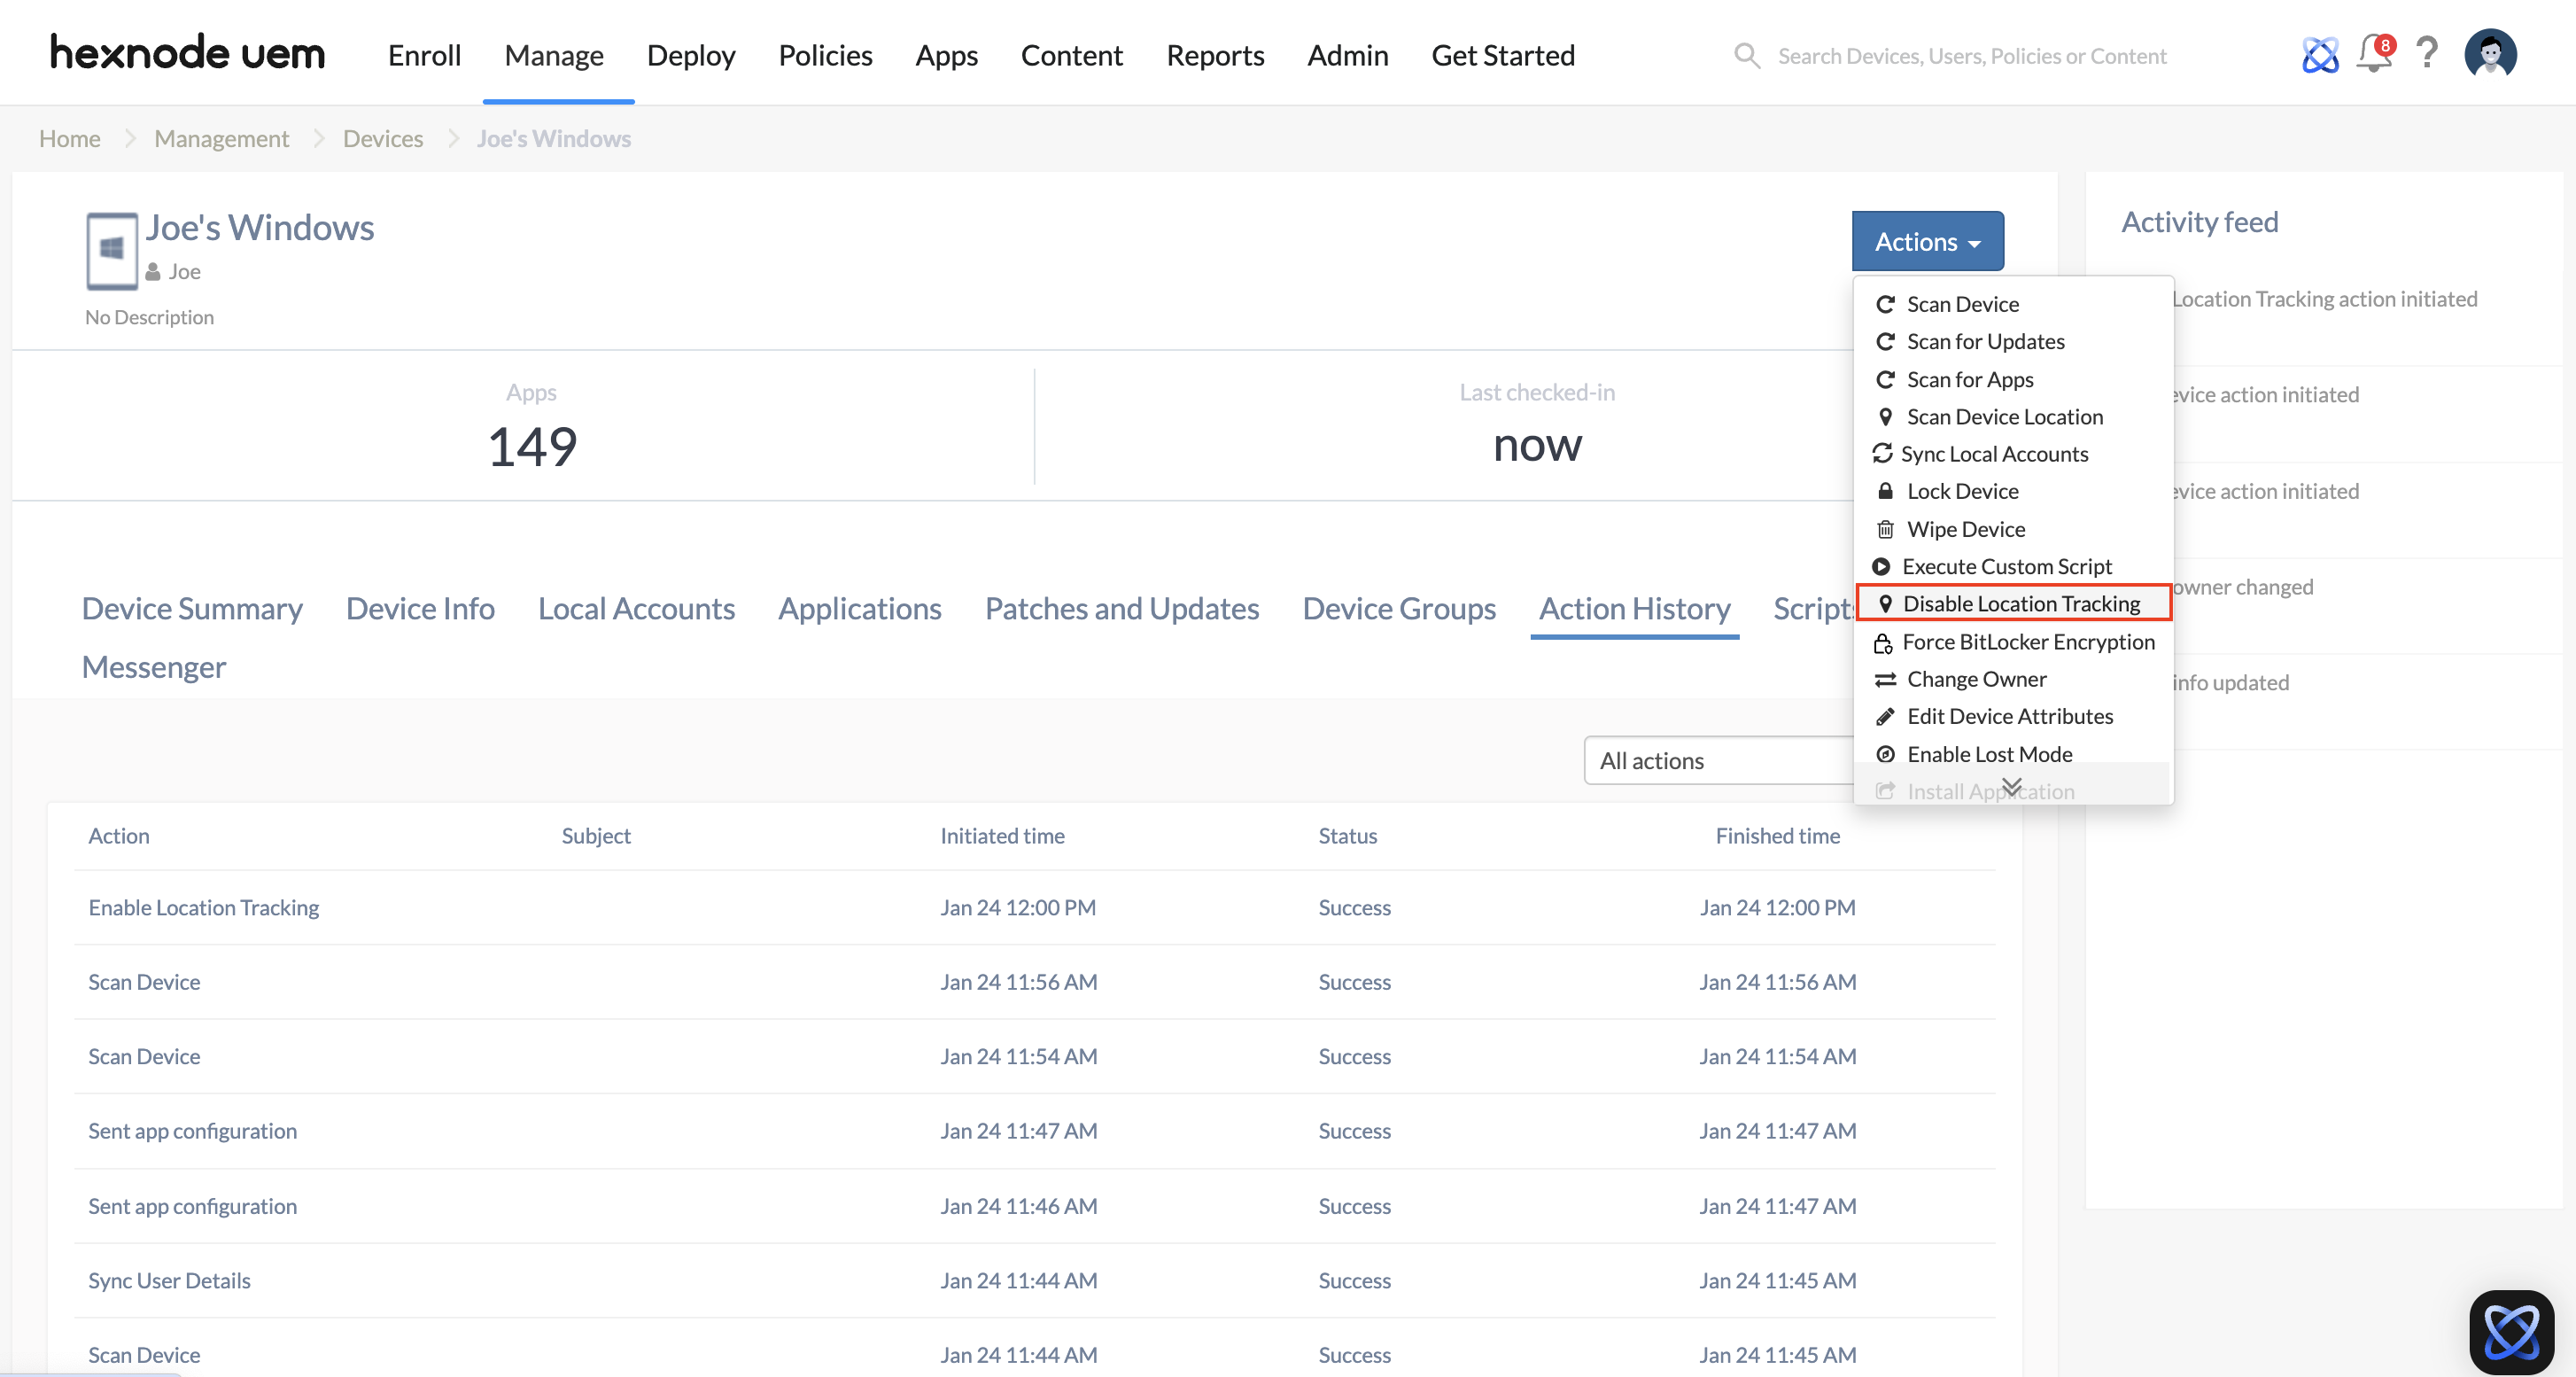2576x1377 pixels.
Task: Click the hexnode uem logo
Action: (188, 53)
